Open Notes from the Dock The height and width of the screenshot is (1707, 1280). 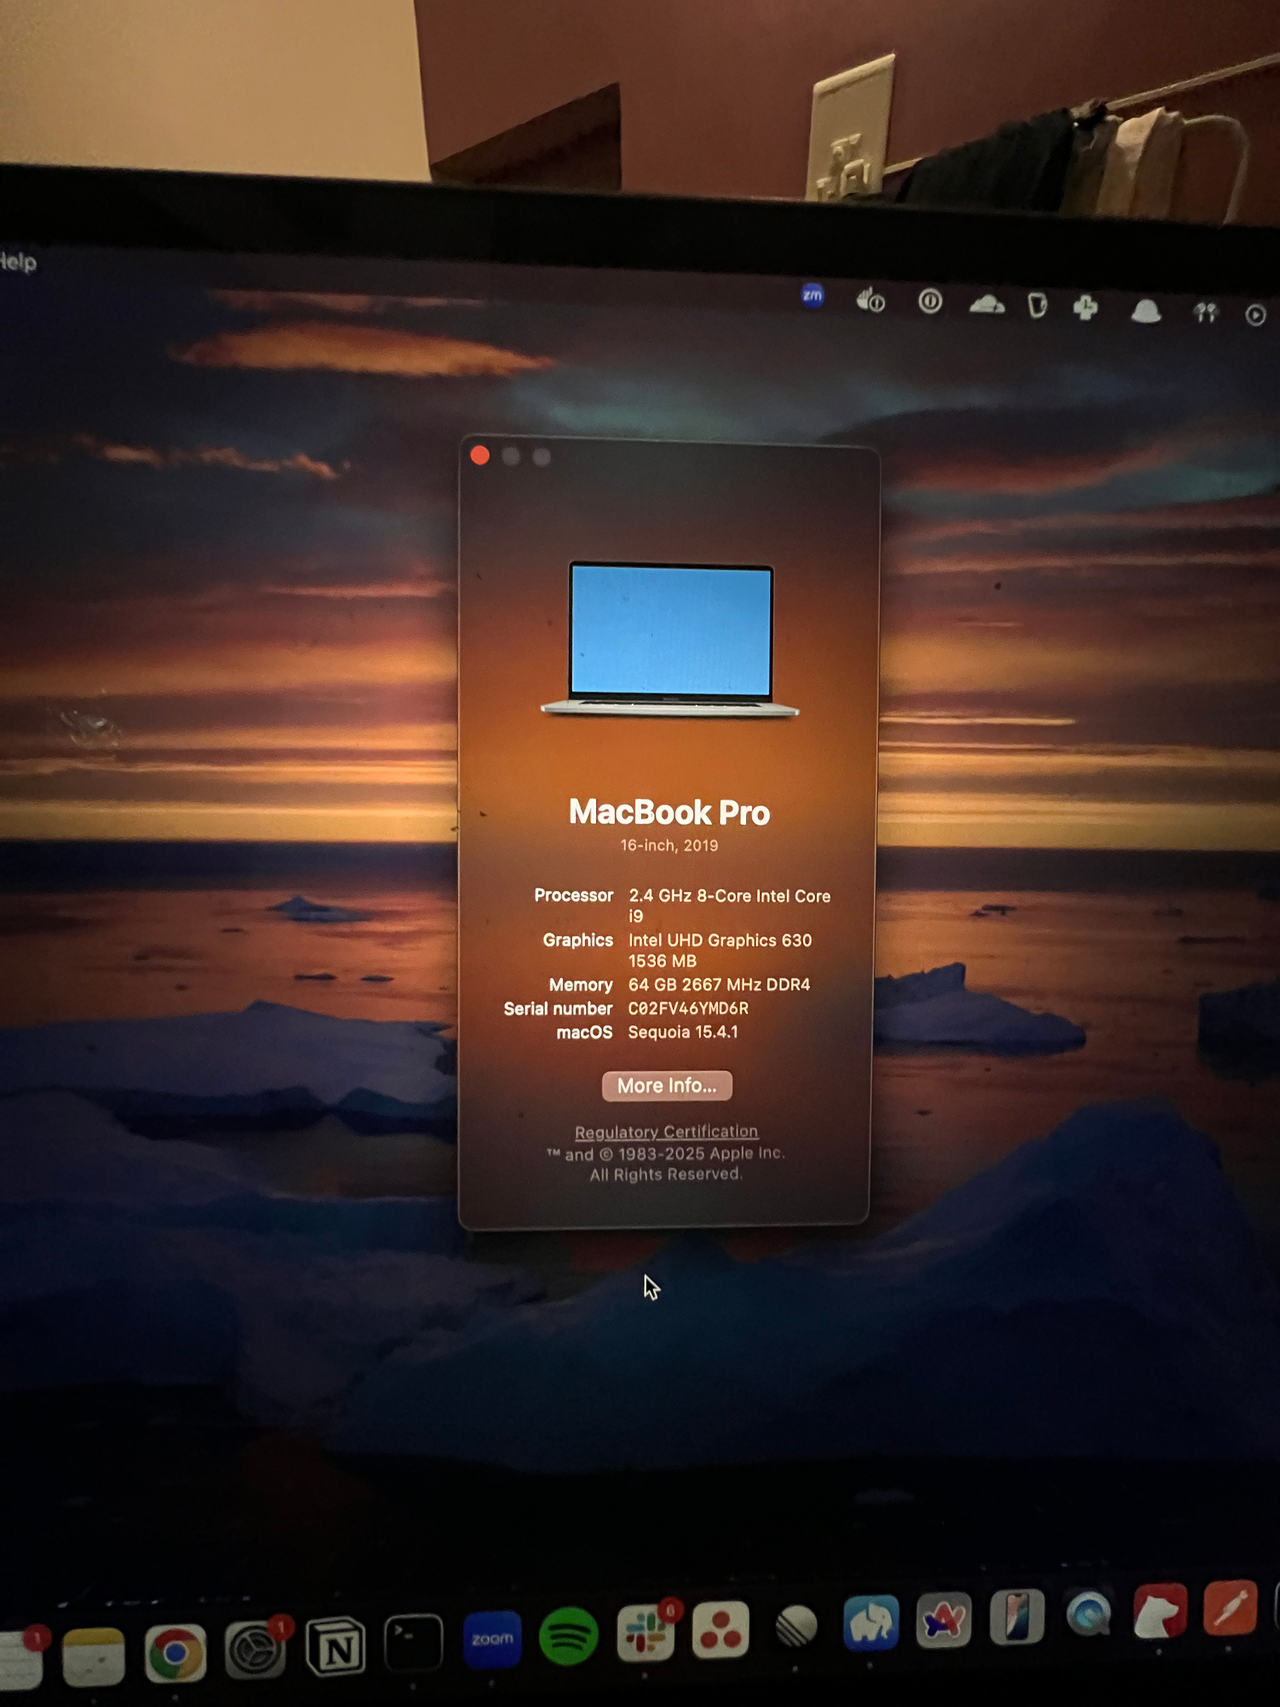coord(94,1656)
